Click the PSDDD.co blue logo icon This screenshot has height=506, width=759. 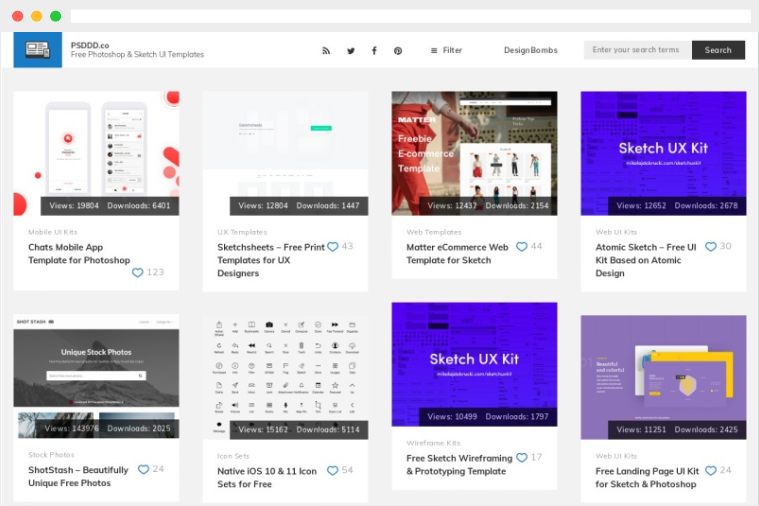click(38, 50)
